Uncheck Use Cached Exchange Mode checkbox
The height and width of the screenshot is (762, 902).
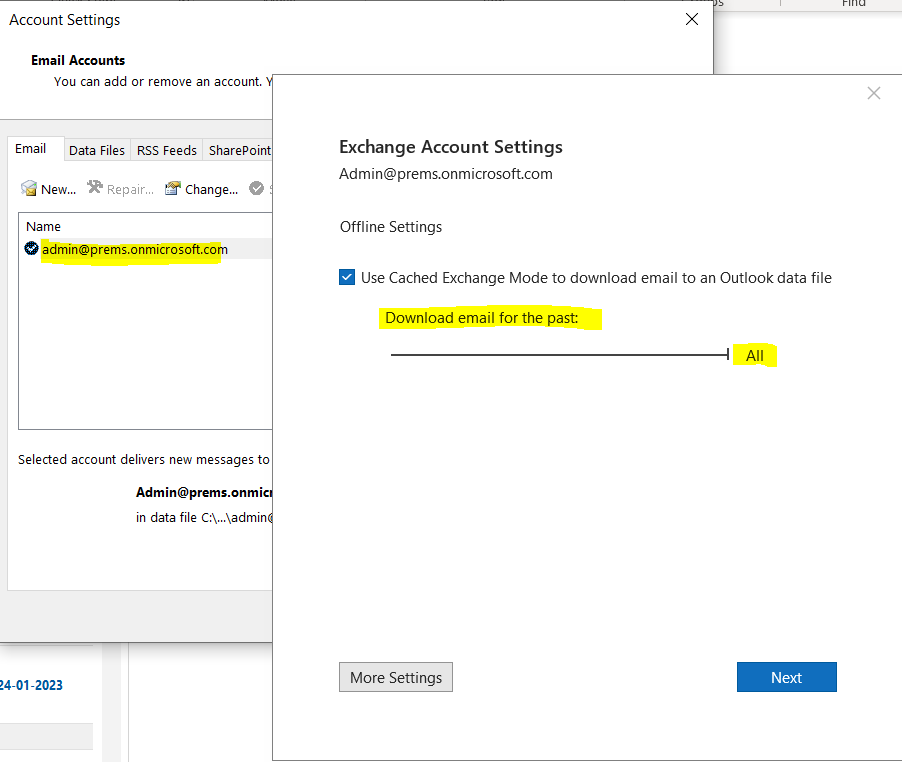click(x=347, y=277)
